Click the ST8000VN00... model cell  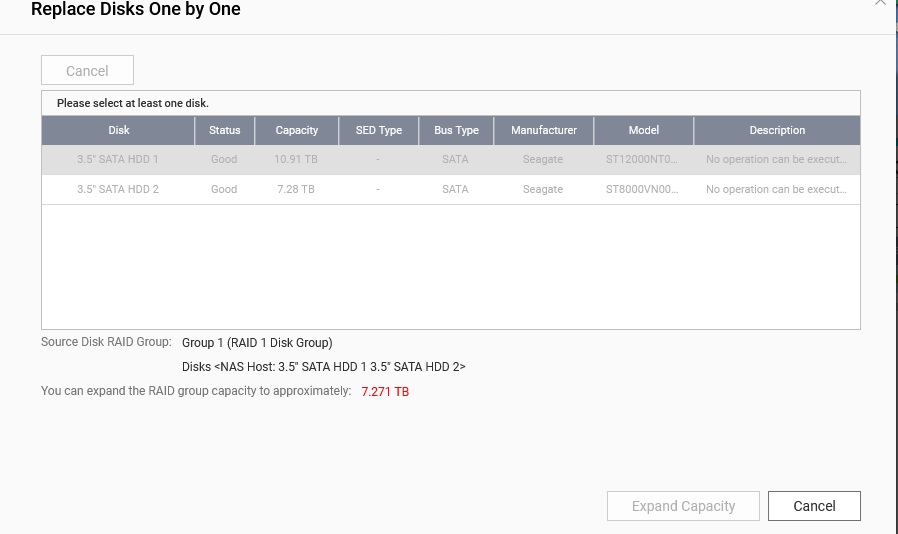642,190
